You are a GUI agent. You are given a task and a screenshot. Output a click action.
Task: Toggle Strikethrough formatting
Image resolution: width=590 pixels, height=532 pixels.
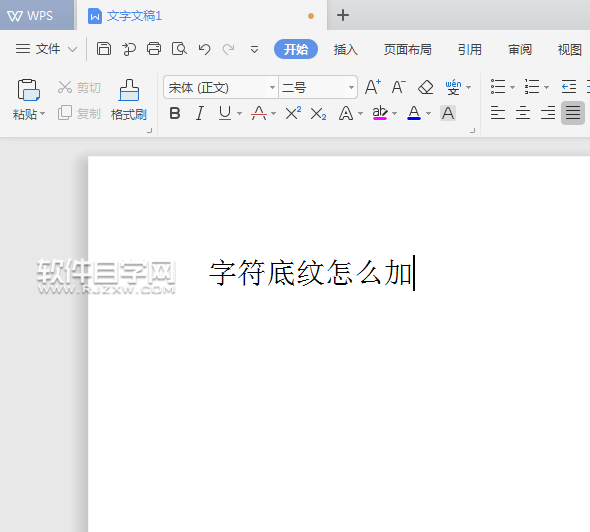[x=259, y=113]
